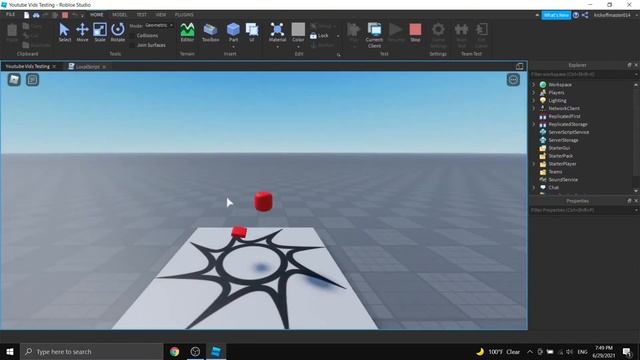Viewport: 640px width, 360px height.
Task: Switch to the MODEL ribbon tab
Action: pos(120,15)
